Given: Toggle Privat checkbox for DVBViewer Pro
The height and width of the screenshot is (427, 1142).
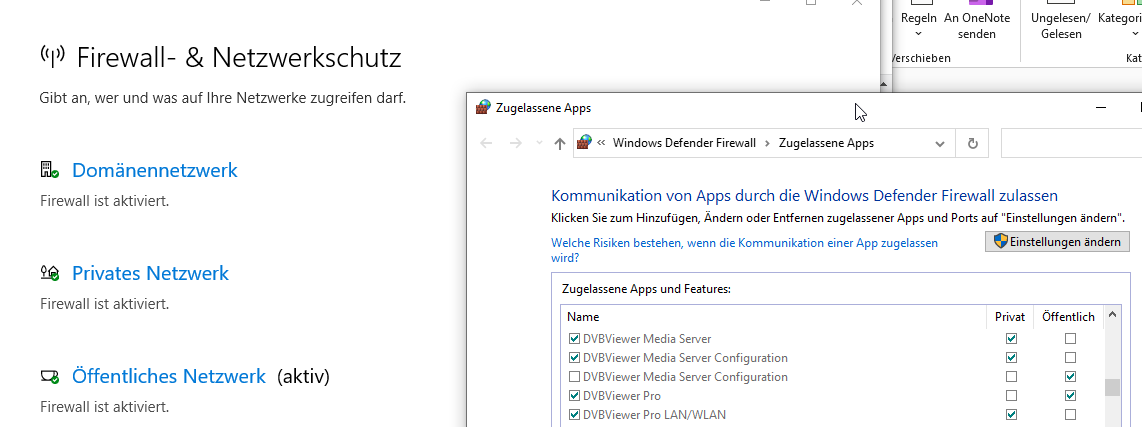Looking at the screenshot, I should [1011, 396].
